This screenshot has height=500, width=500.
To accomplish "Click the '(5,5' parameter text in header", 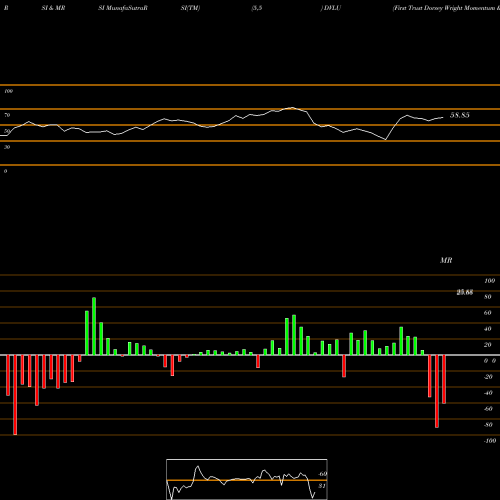I will point(257,8).
